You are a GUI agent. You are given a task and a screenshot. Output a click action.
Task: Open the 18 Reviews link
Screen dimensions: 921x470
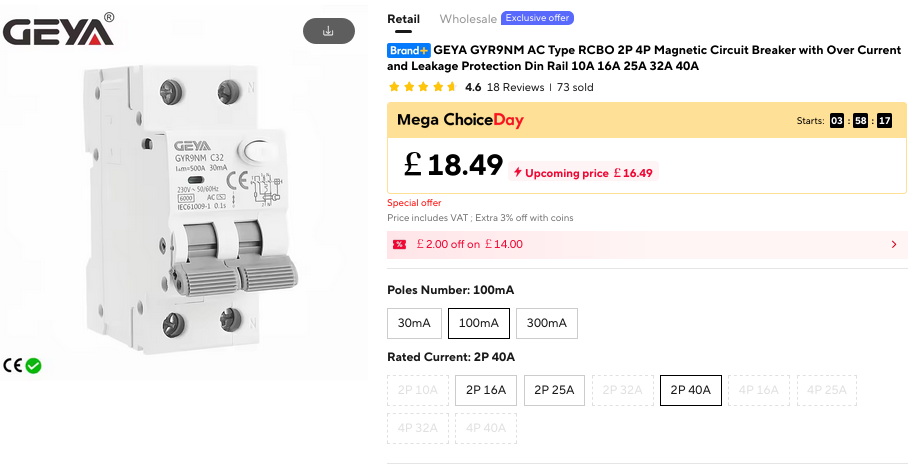[x=515, y=87]
